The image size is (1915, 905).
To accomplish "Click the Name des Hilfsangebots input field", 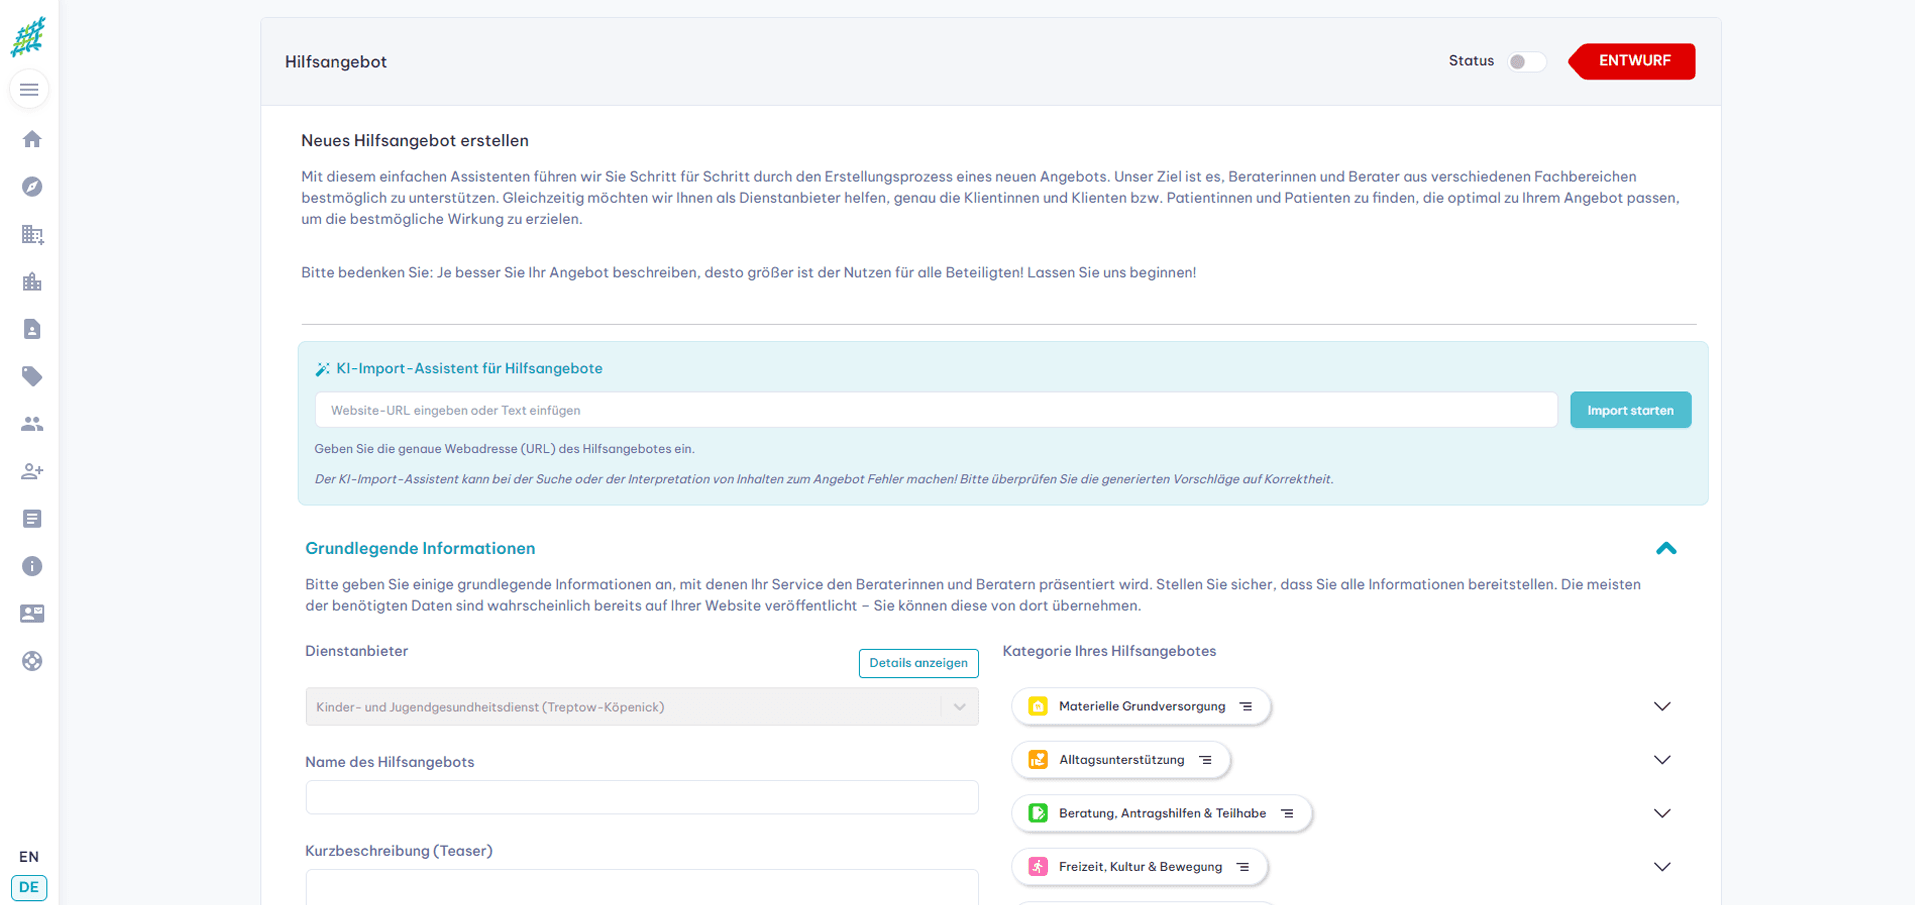I will (x=642, y=797).
